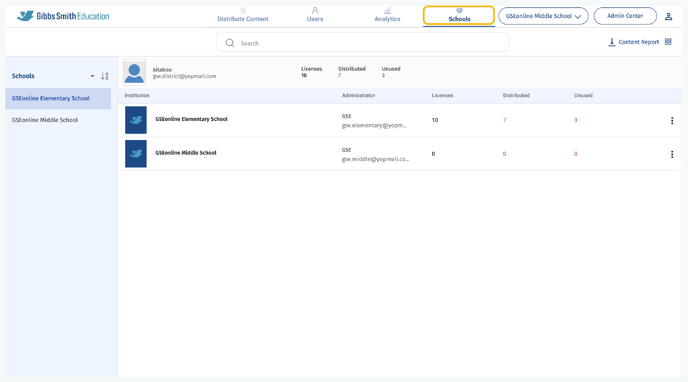Sort by the Institution column header
The height and width of the screenshot is (382, 688).
click(137, 95)
